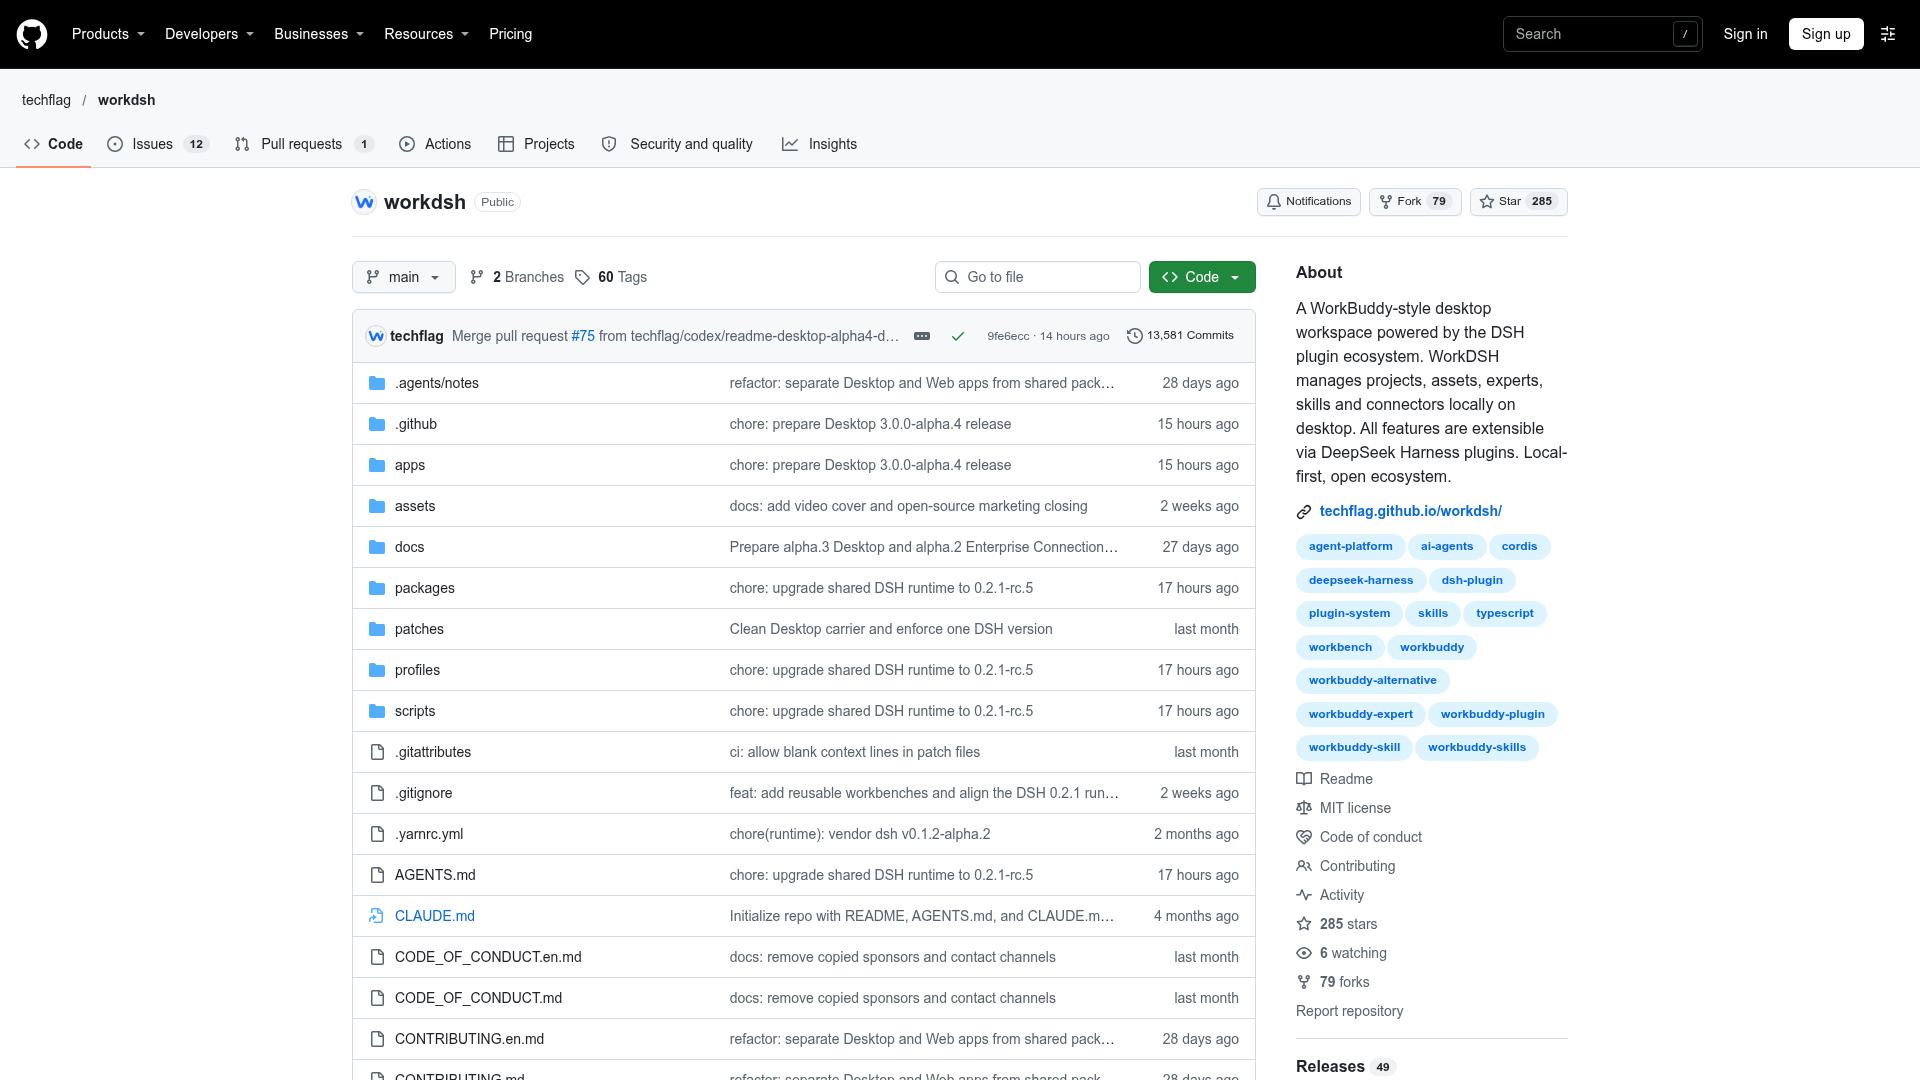Click the eye icon beside 6 watching
The width and height of the screenshot is (1920, 1080).
point(1304,953)
